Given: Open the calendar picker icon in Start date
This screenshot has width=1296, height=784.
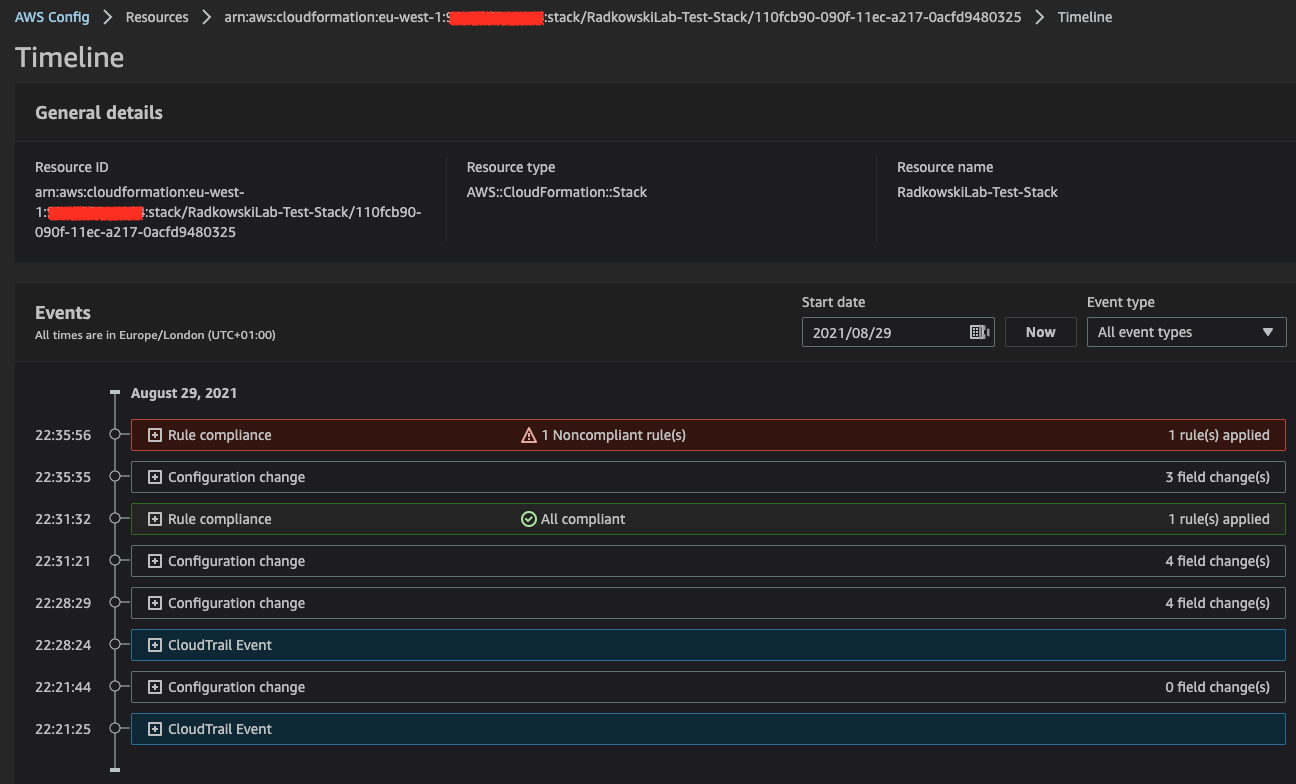Looking at the screenshot, I should (979, 332).
